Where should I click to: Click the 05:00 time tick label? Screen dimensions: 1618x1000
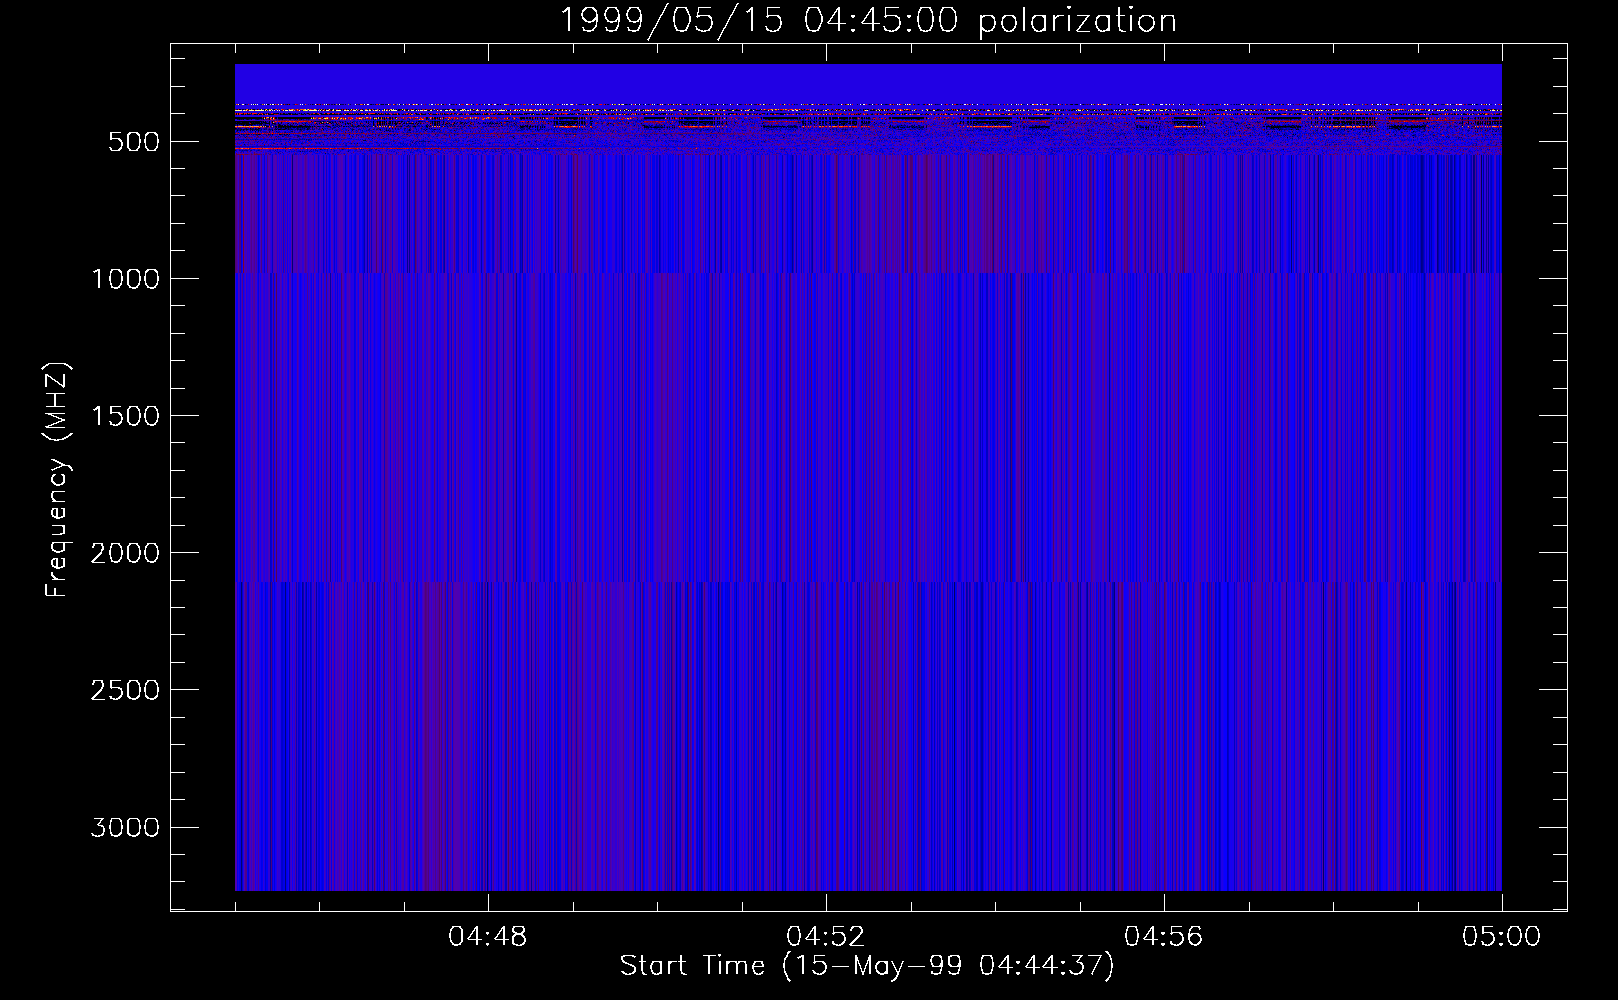pyautogui.click(x=1502, y=937)
